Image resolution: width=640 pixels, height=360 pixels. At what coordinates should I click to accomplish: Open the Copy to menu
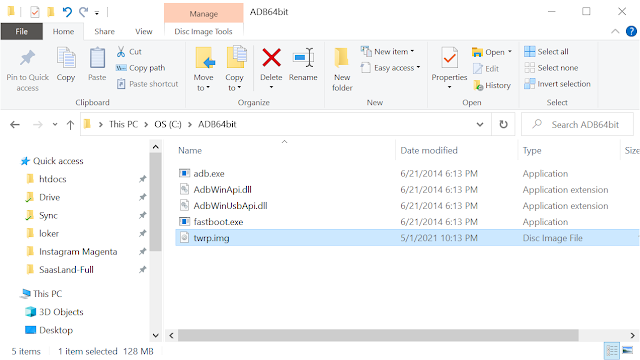[234, 69]
